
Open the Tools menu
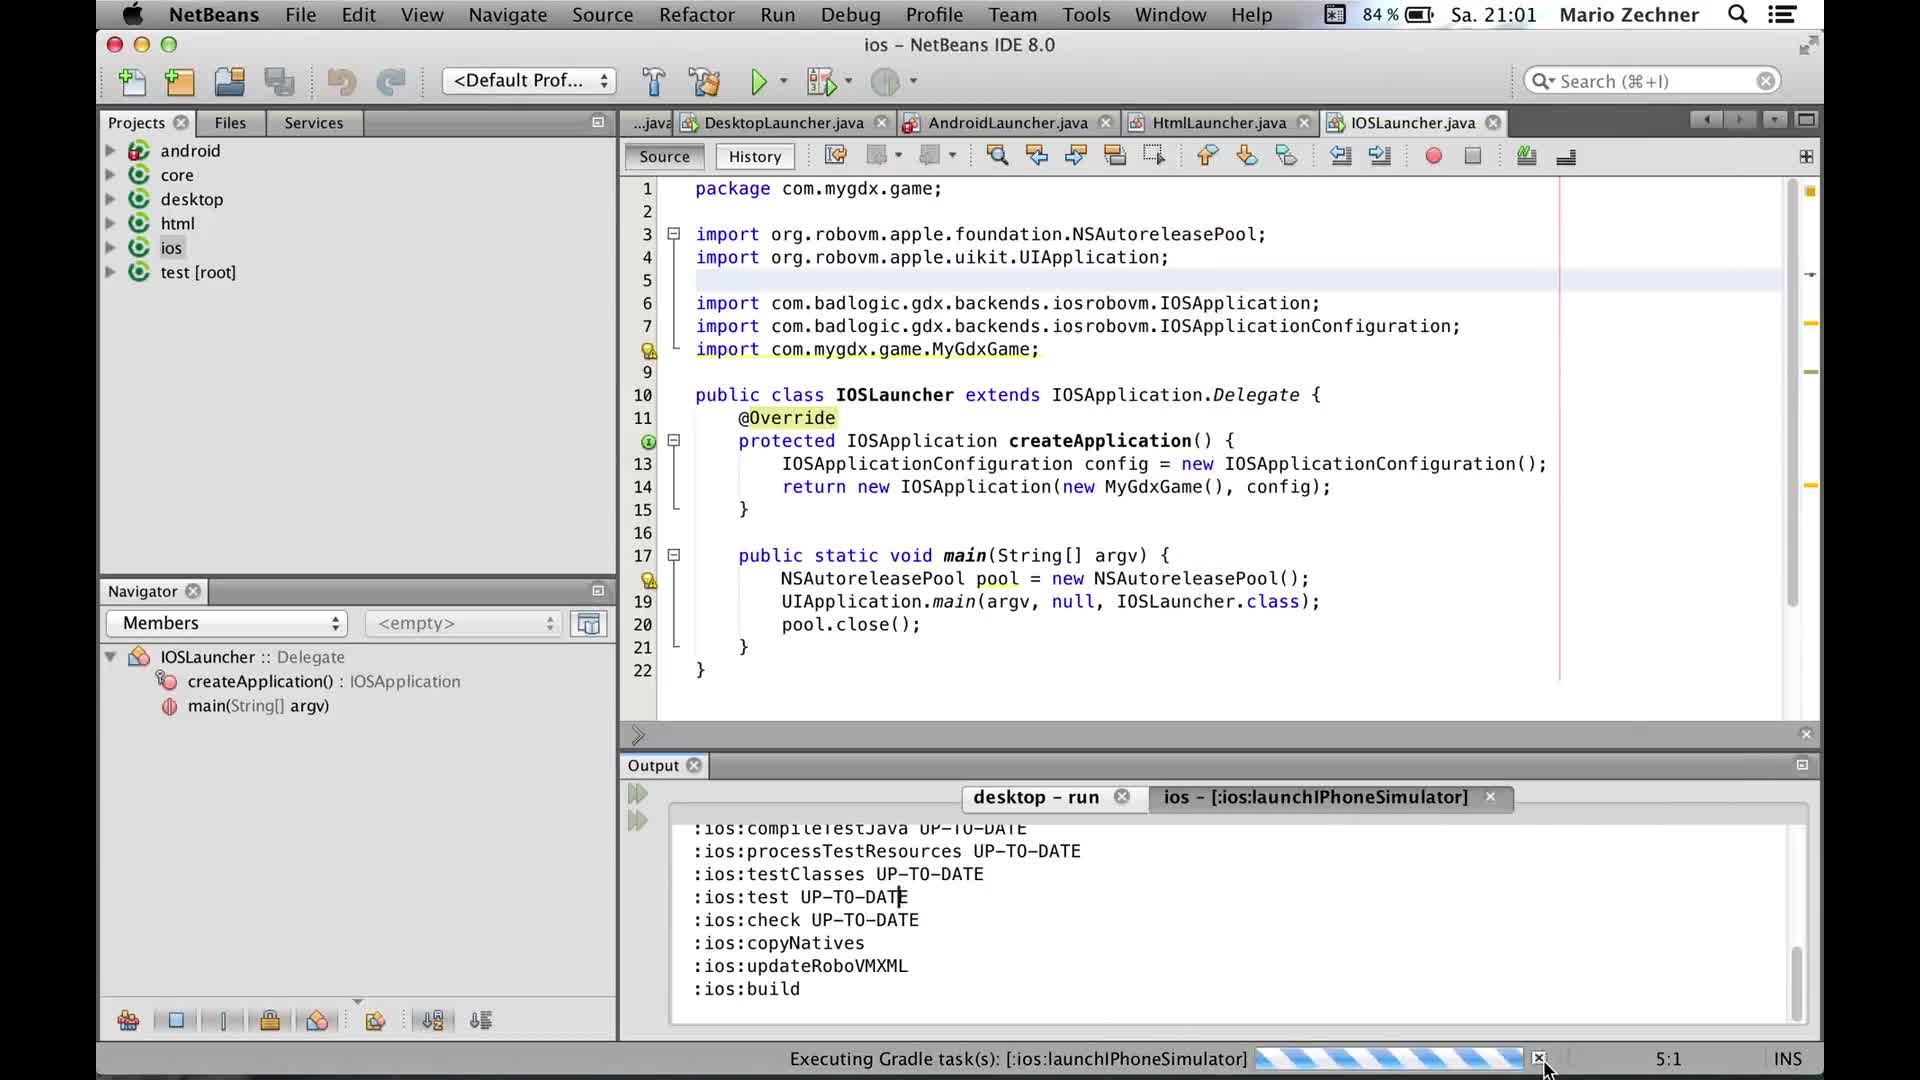[x=1086, y=15]
